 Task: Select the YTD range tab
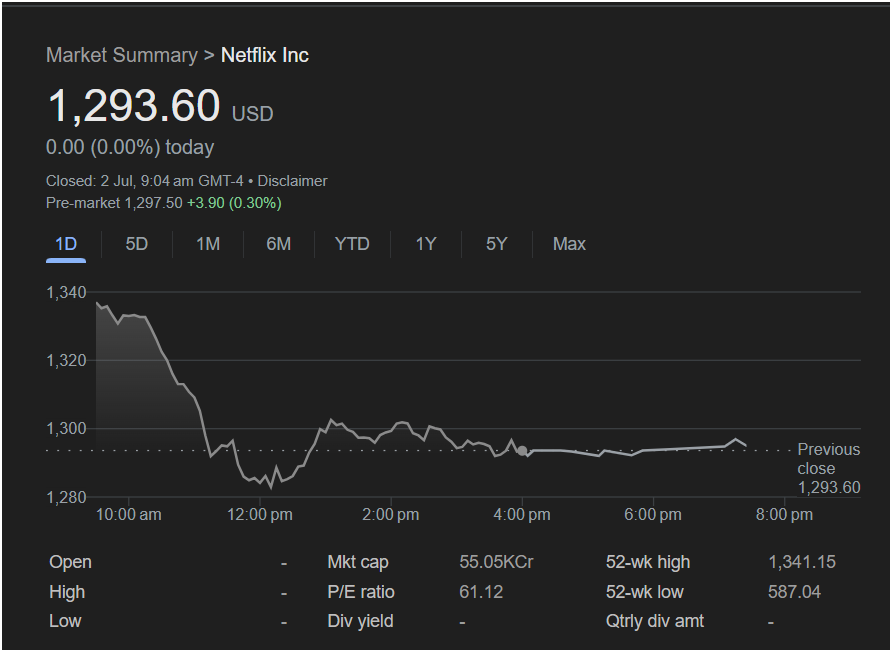(352, 244)
